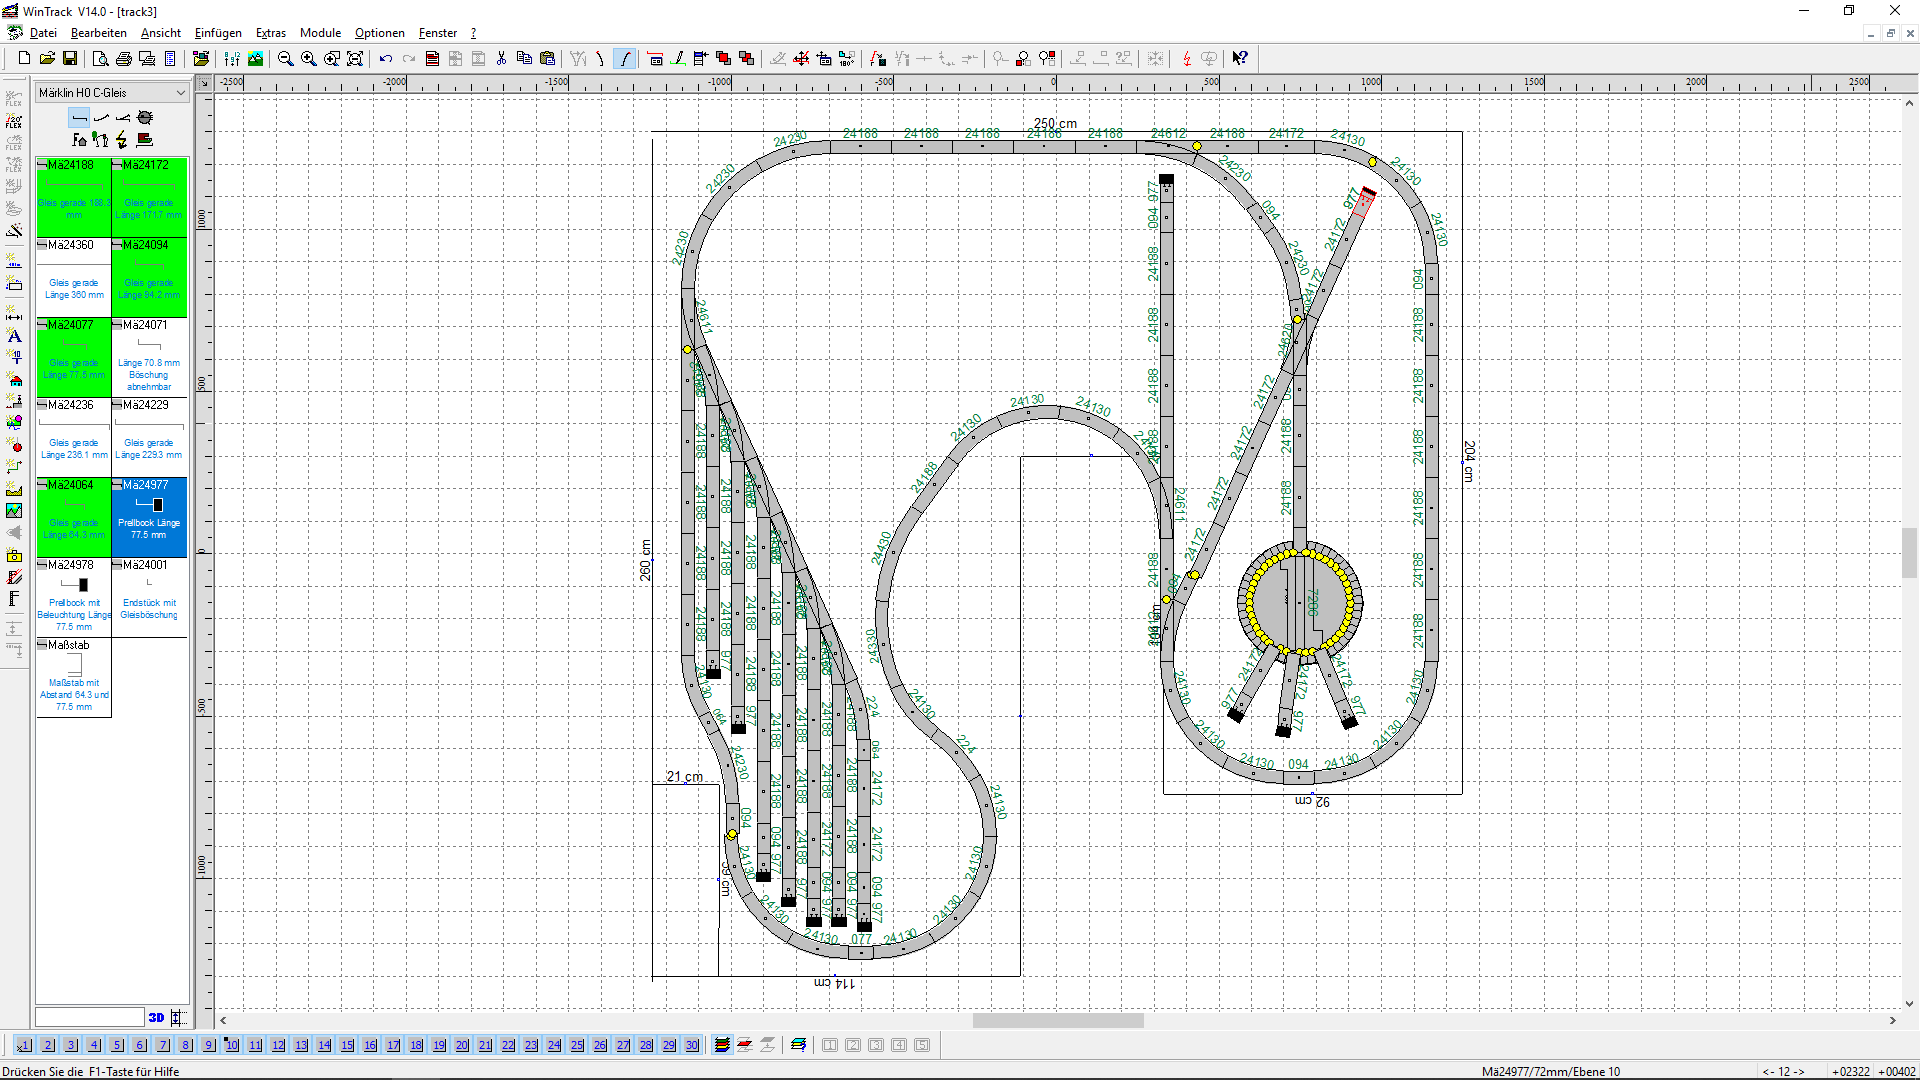1920x1080 pixels.
Task: Toggle layer 20 button
Action: pyautogui.click(x=462, y=1045)
